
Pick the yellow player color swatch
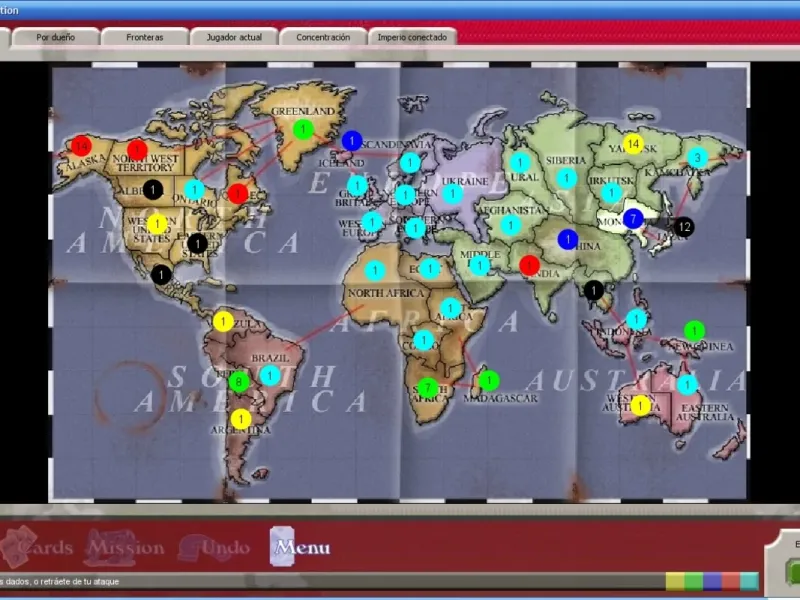(674, 582)
